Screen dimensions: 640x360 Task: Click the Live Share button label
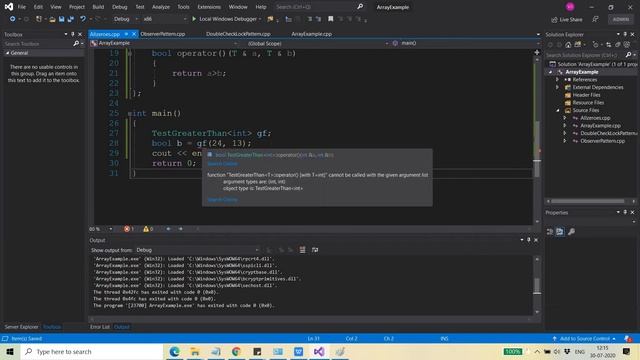tap(571, 20)
